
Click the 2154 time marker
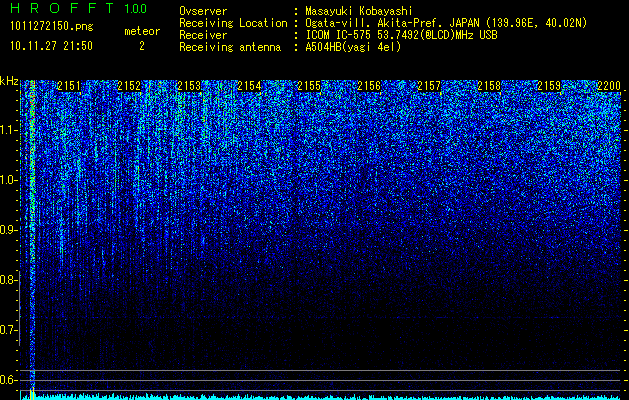pyautogui.click(x=249, y=86)
